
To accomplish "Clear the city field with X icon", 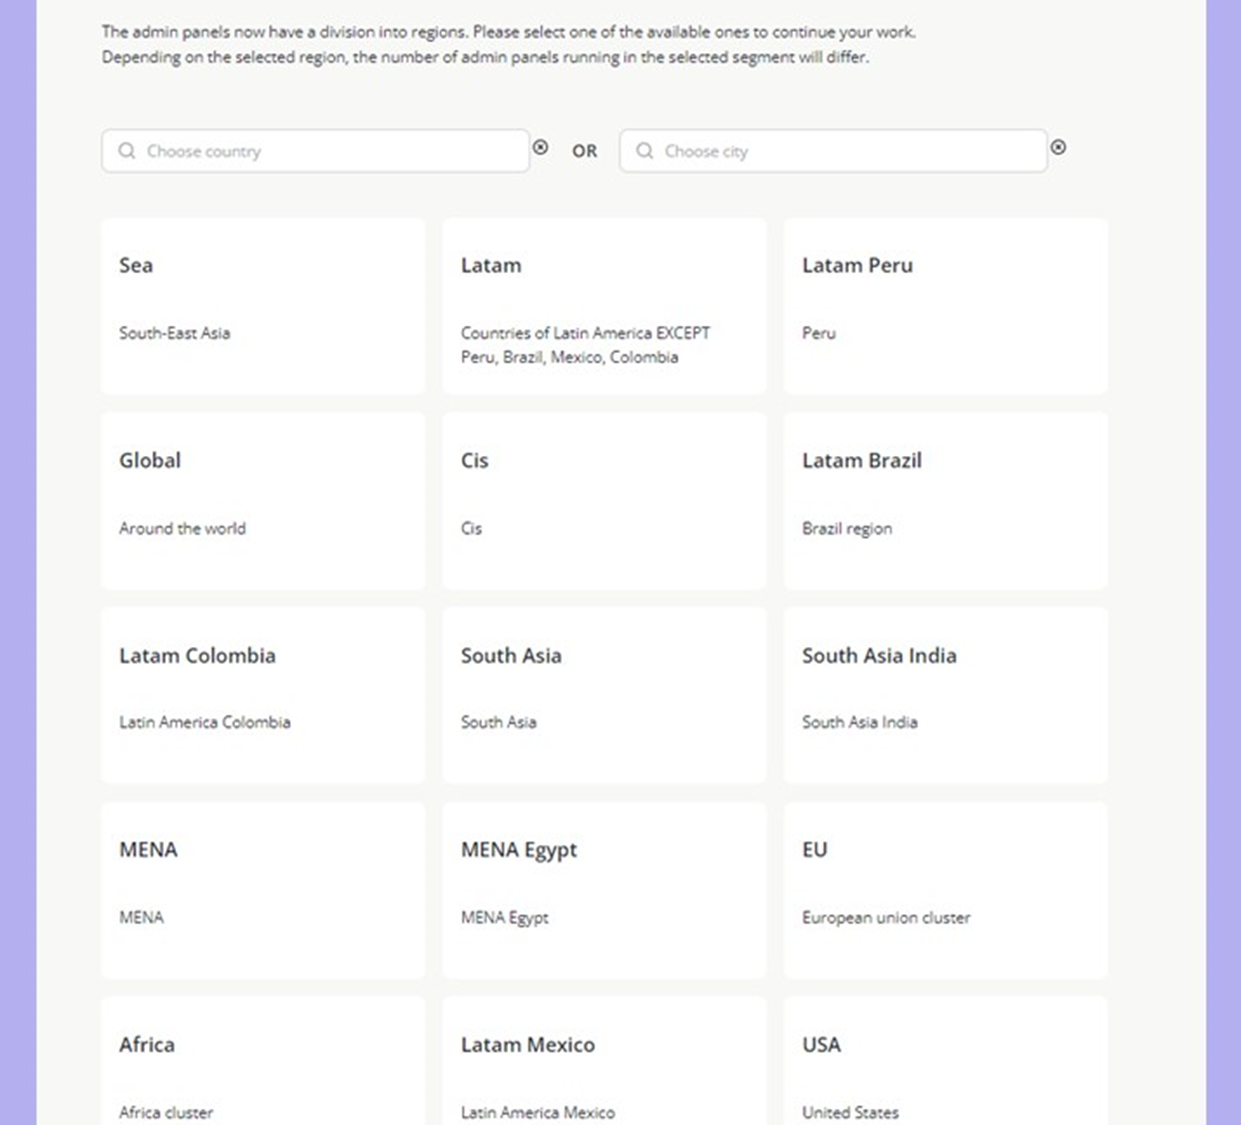I will click(1058, 147).
